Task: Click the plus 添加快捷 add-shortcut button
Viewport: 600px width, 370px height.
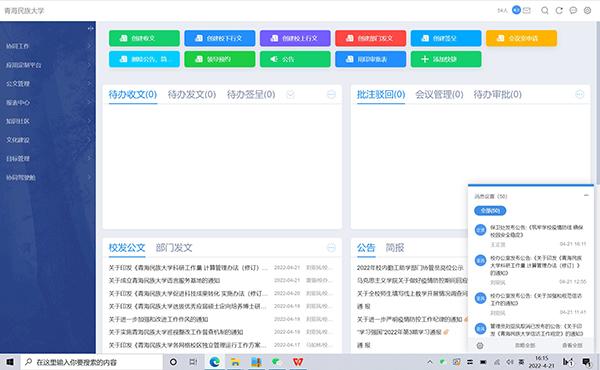Action: coord(446,59)
